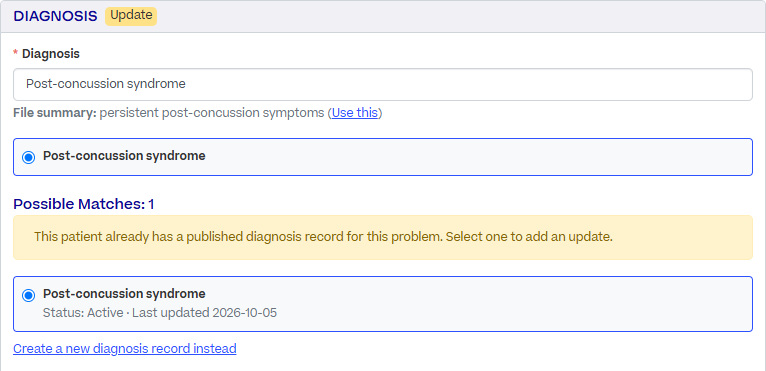The height and width of the screenshot is (371, 766).
Task: Select the first Post-concussion syndrome radio button
Action: [29, 157]
